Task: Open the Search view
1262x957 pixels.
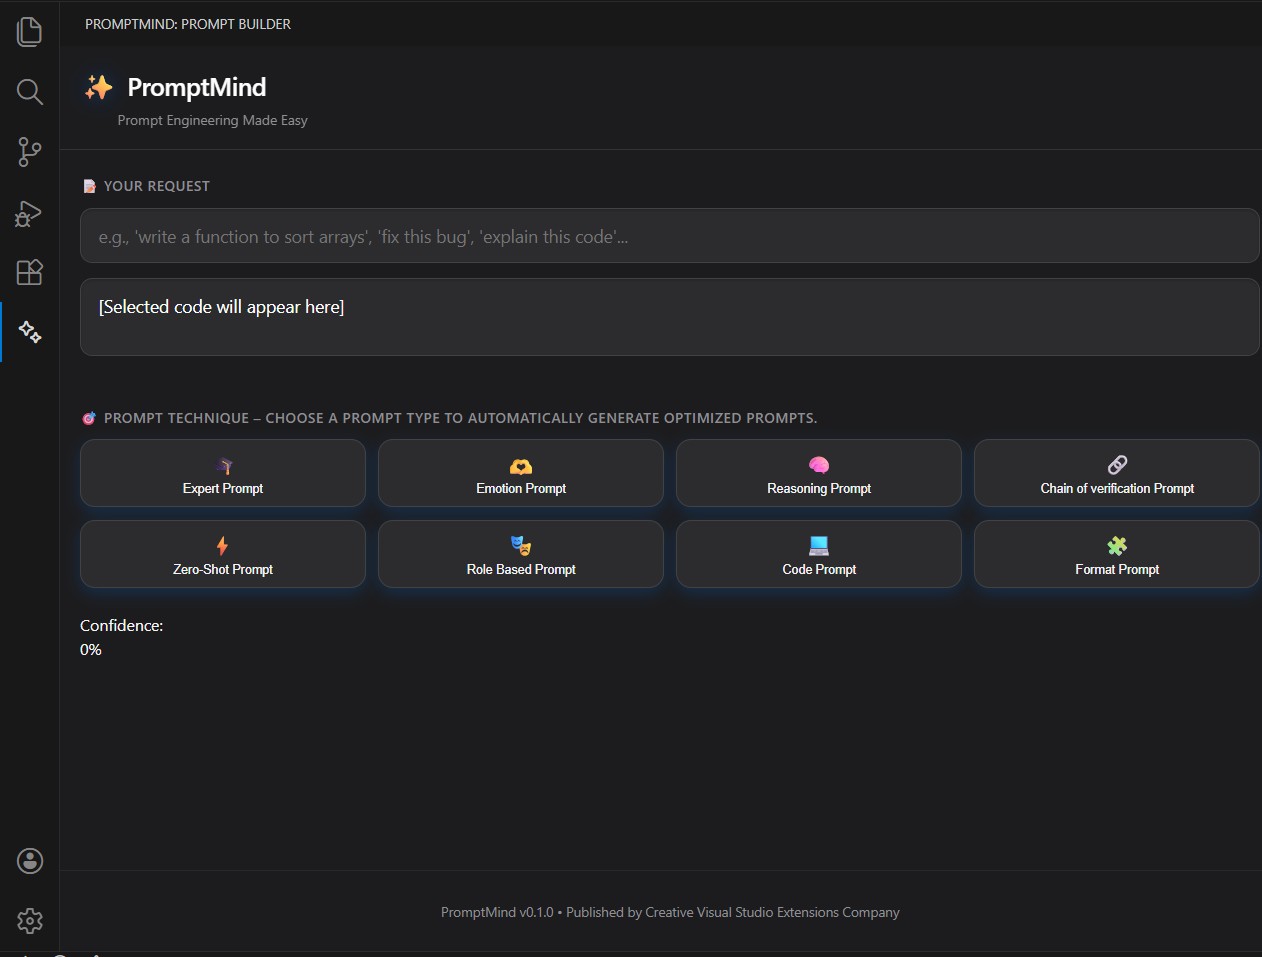Action: click(29, 92)
